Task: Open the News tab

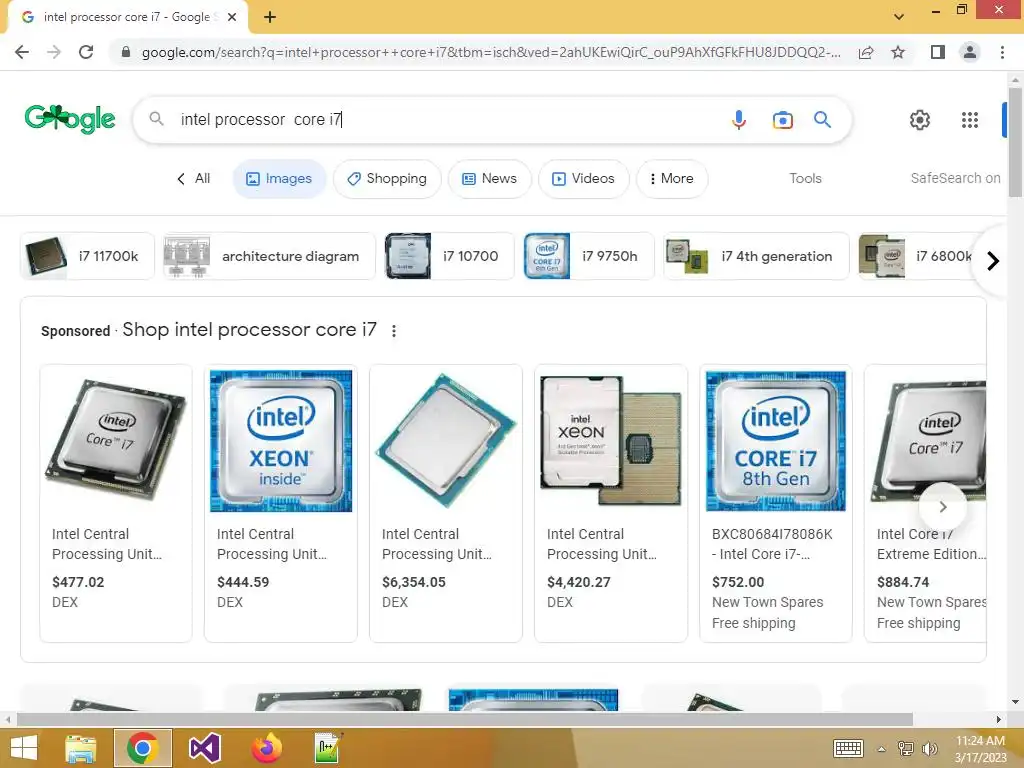Action: 490,178
